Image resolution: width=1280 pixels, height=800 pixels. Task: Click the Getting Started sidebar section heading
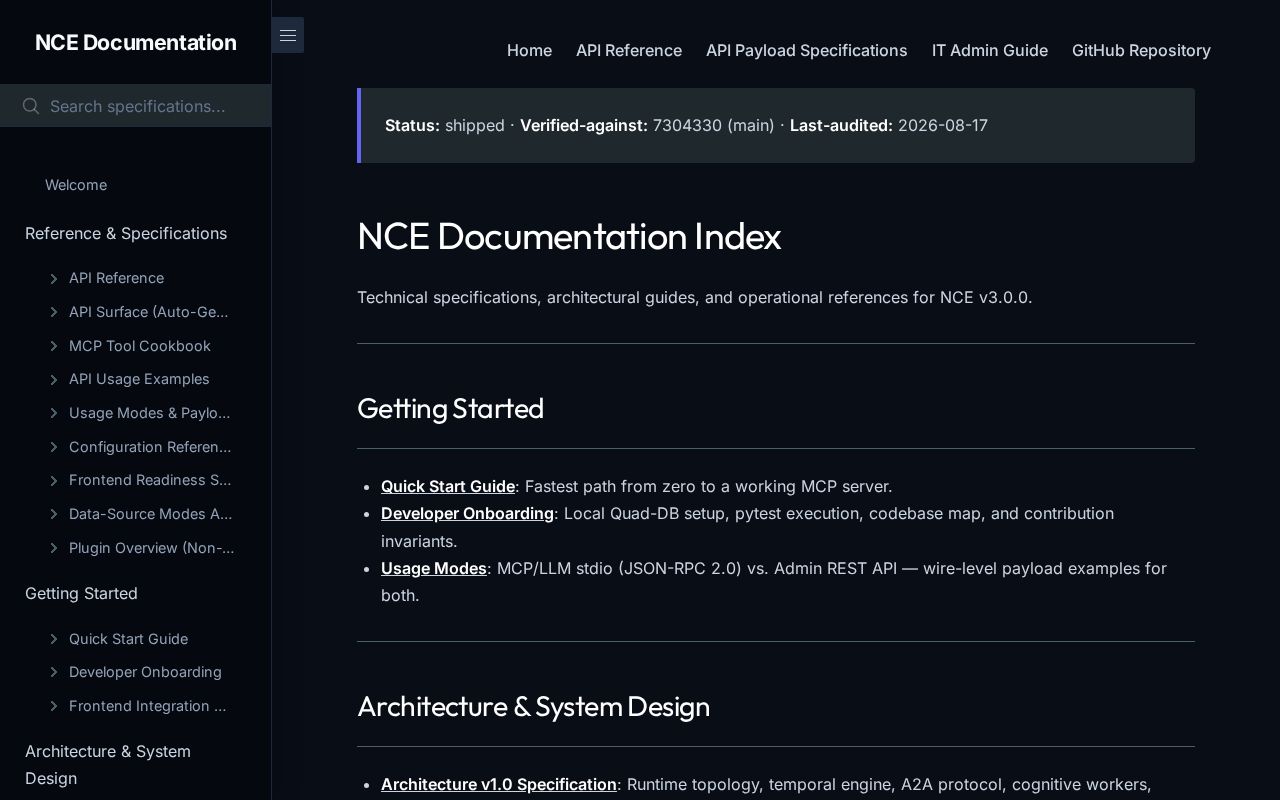tap(81, 593)
